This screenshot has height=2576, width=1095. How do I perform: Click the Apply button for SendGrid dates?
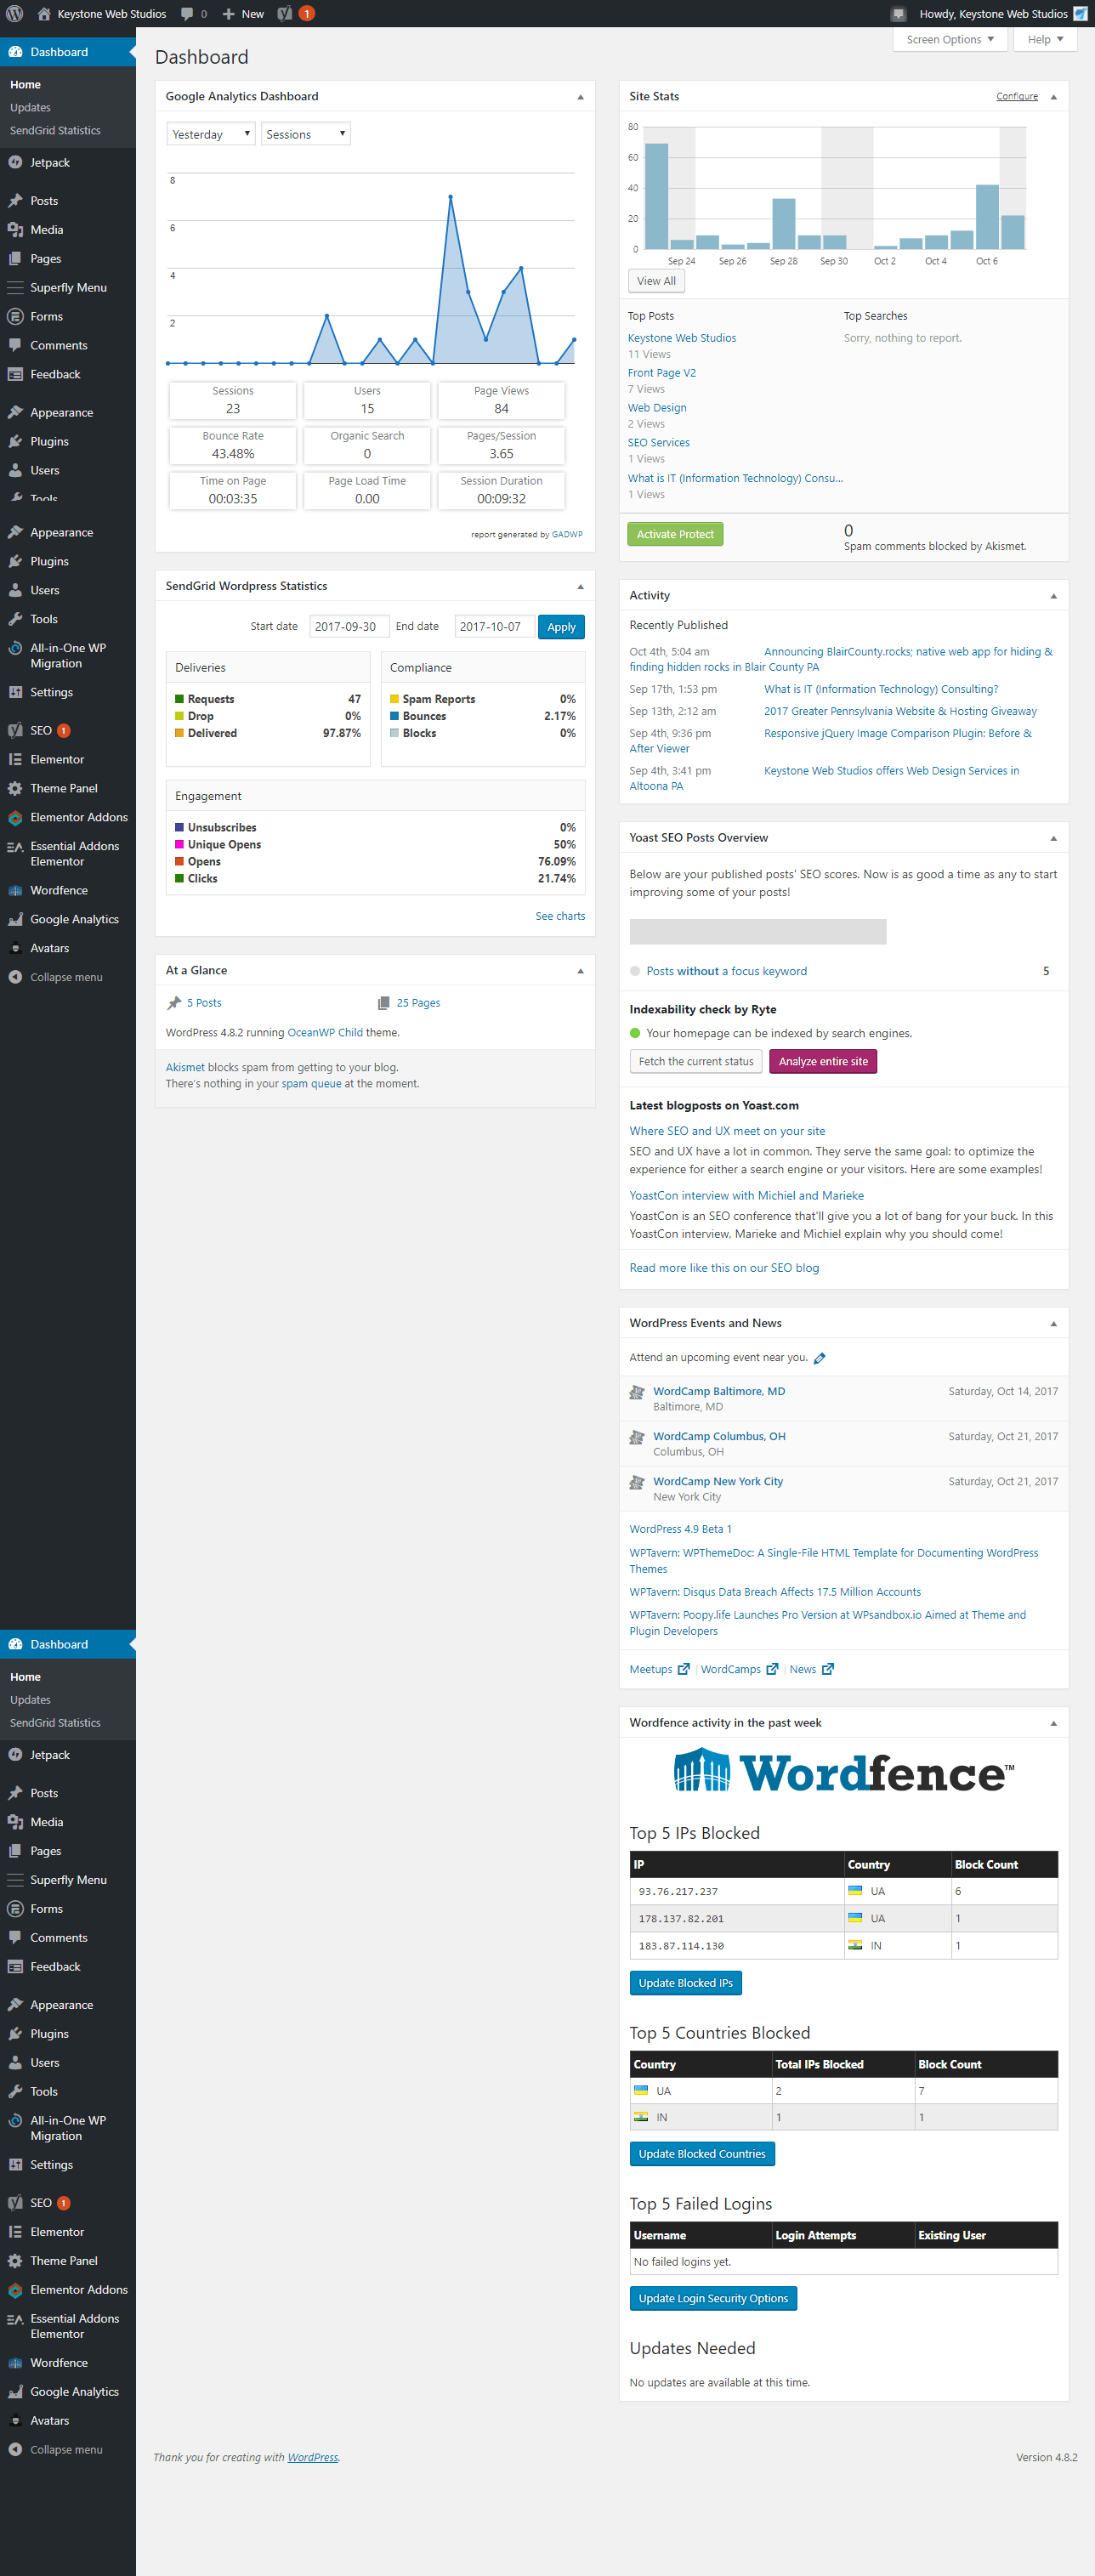tap(561, 627)
